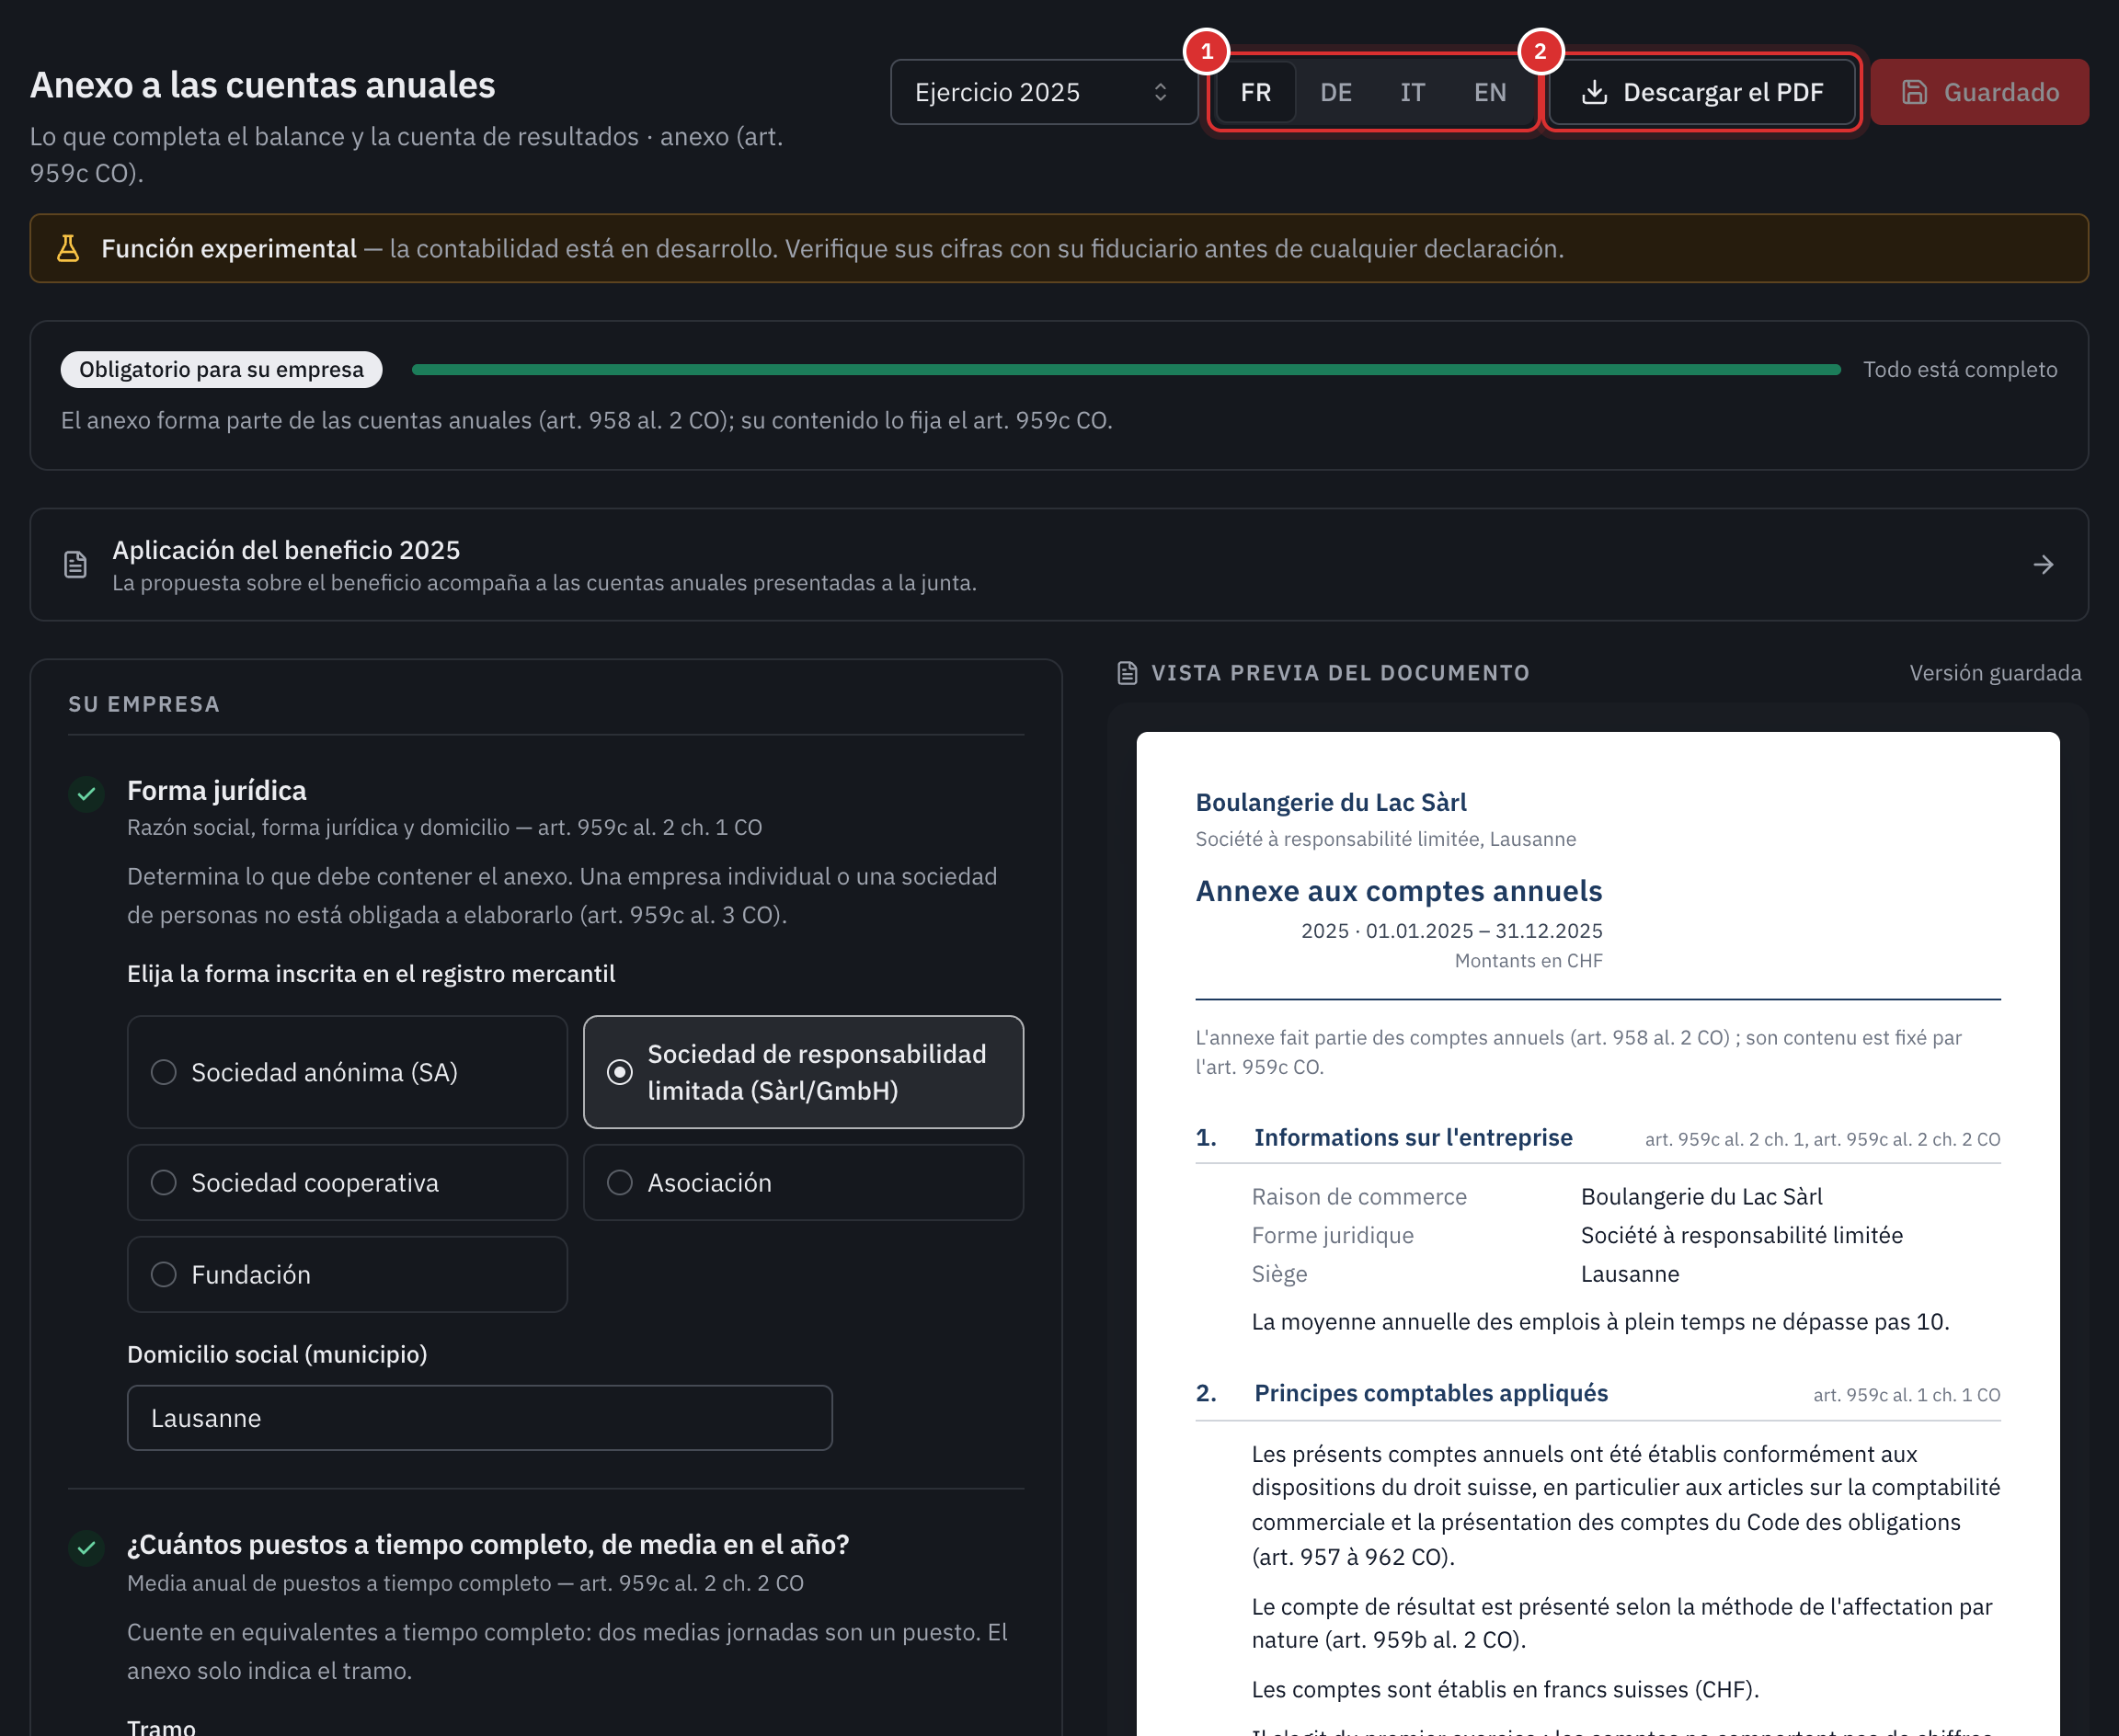
Task: Click the green completion progress bar
Action: pyautogui.click(x=1126, y=369)
